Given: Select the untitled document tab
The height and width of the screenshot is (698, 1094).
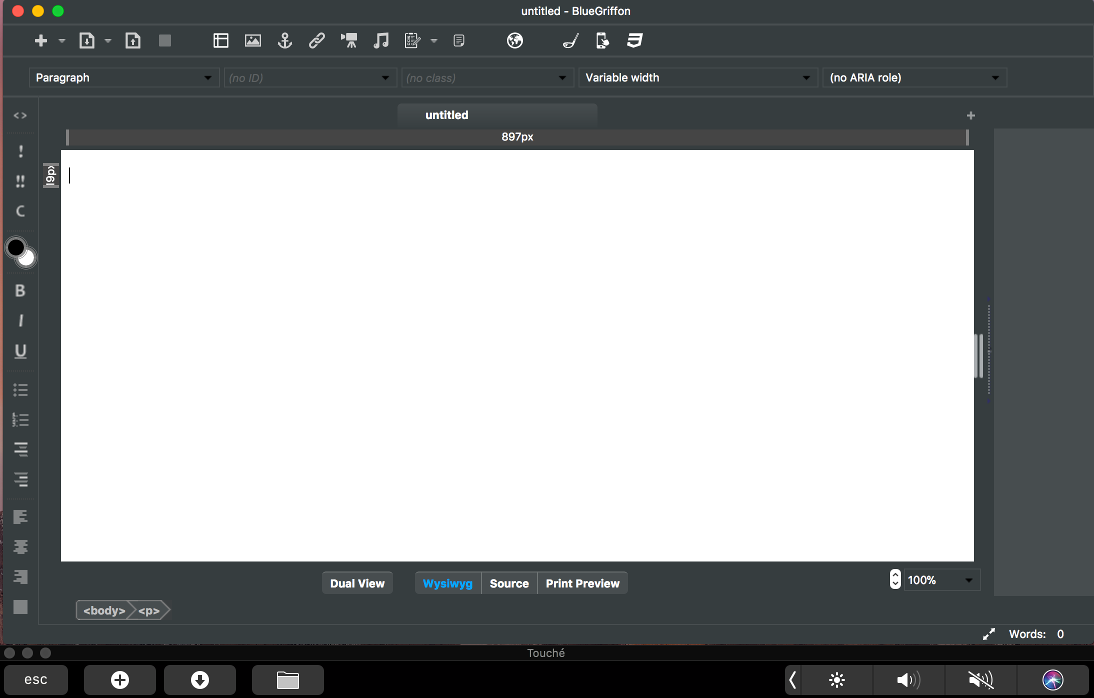Looking at the screenshot, I should pos(497,115).
